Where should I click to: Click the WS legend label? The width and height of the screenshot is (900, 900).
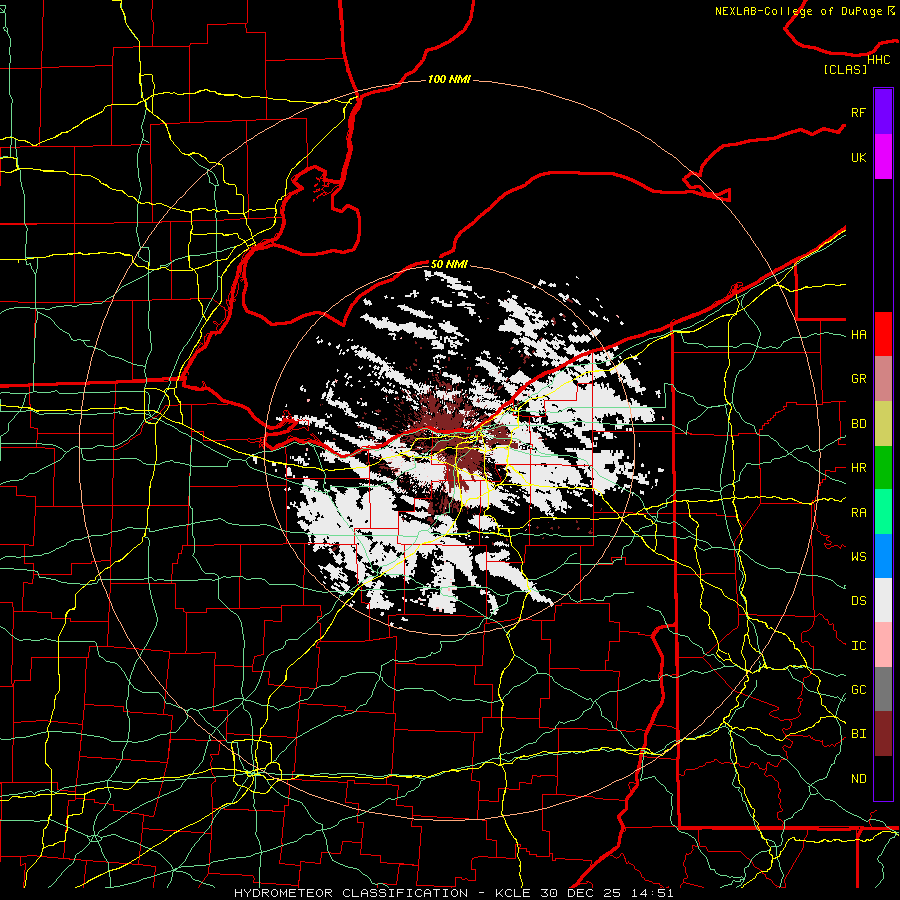tap(859, 556)
